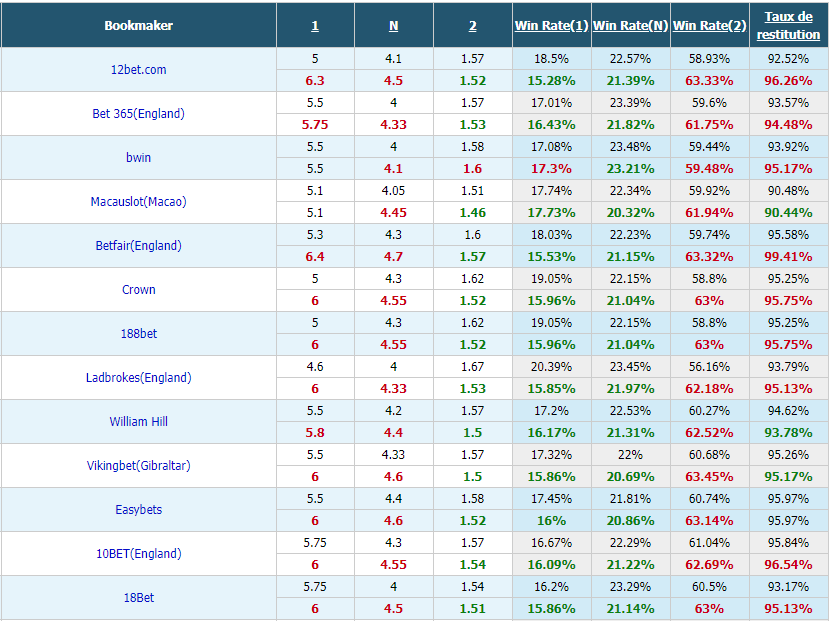Viewport: 830px width, 621px height.
Task: Open the Easybets bookmaker link
Action: 138,509
